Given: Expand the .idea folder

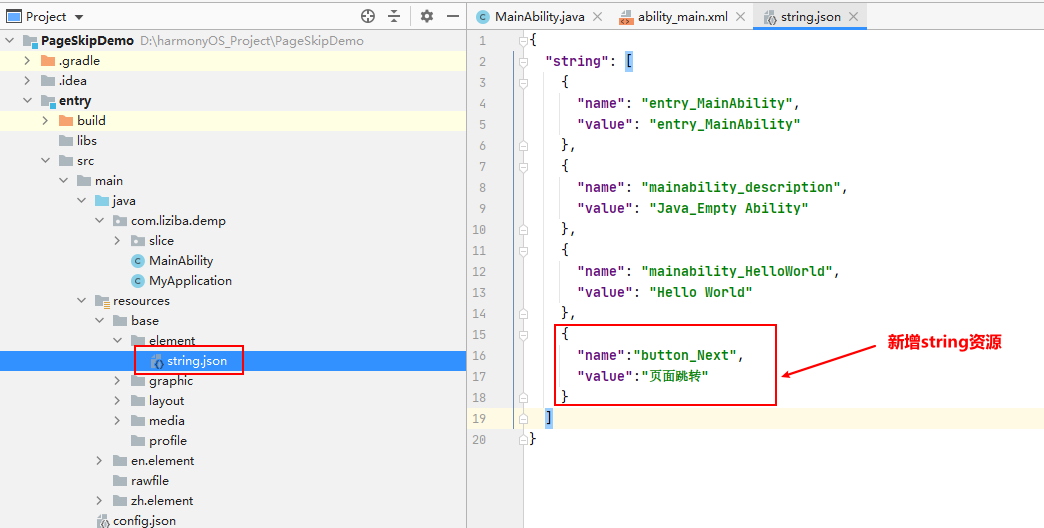Looking at the screenshot, I should tap(27, 81).
